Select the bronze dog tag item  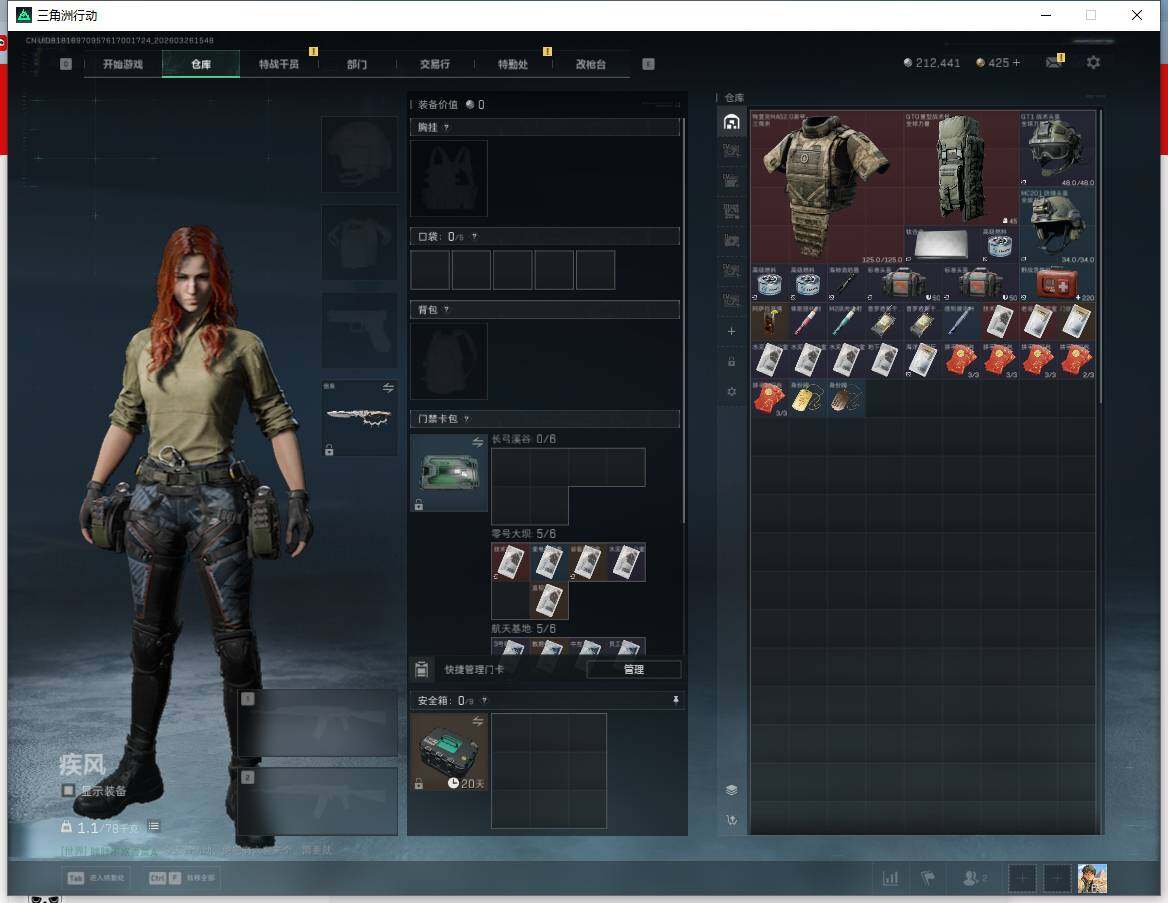click(x=845, y=399)
